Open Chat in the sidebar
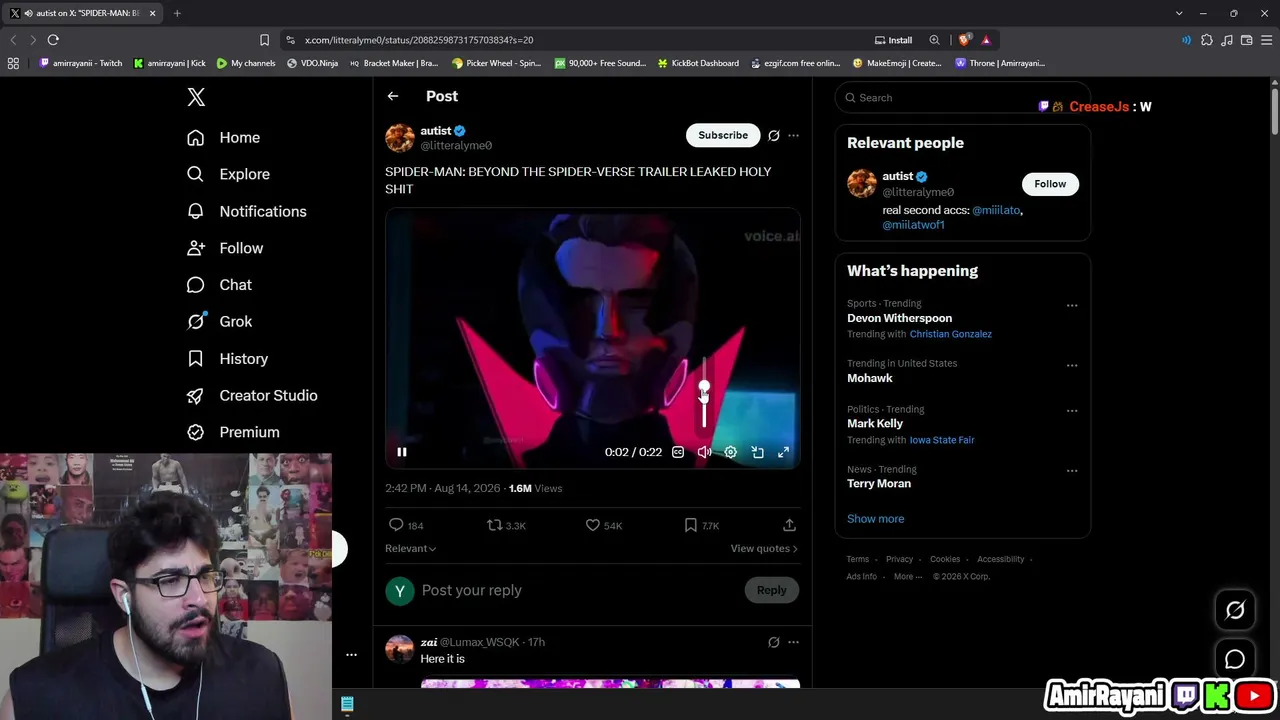 [x=220, y=285]
